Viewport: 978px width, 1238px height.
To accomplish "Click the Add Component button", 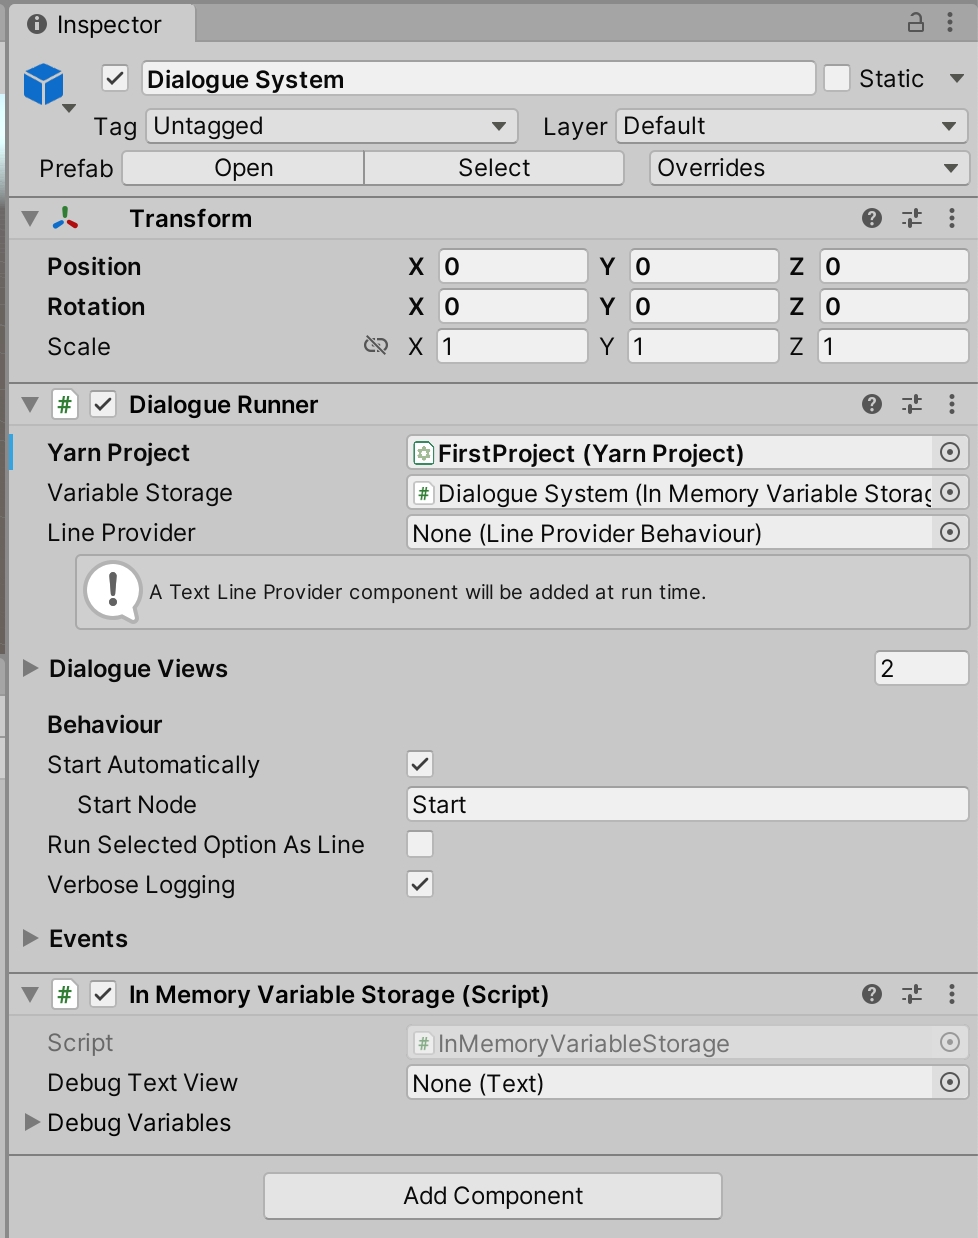I will [492, 1196].
